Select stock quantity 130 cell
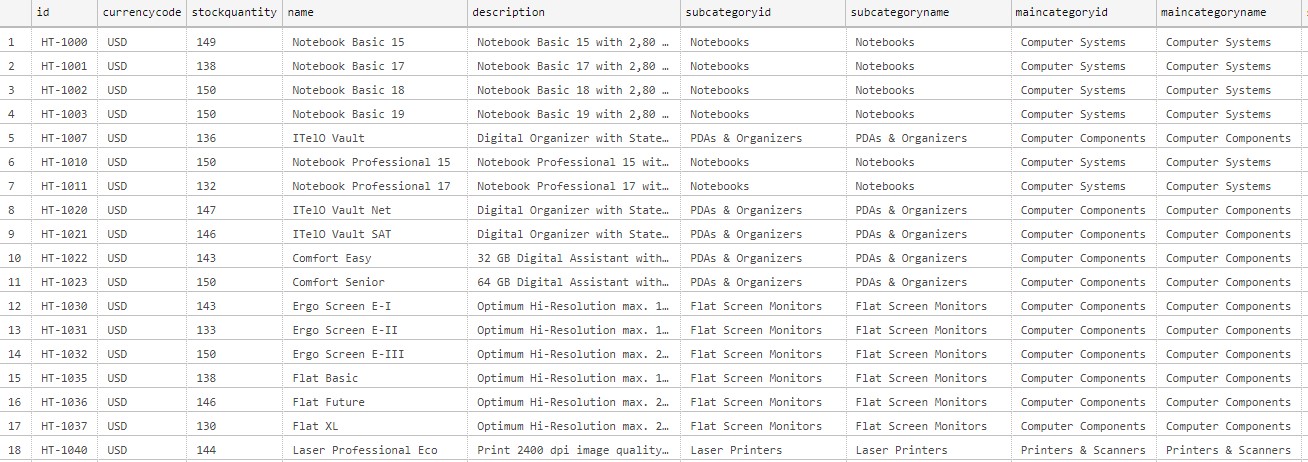The width and height of the screenshot is (1308, 462). click(234, 426)
